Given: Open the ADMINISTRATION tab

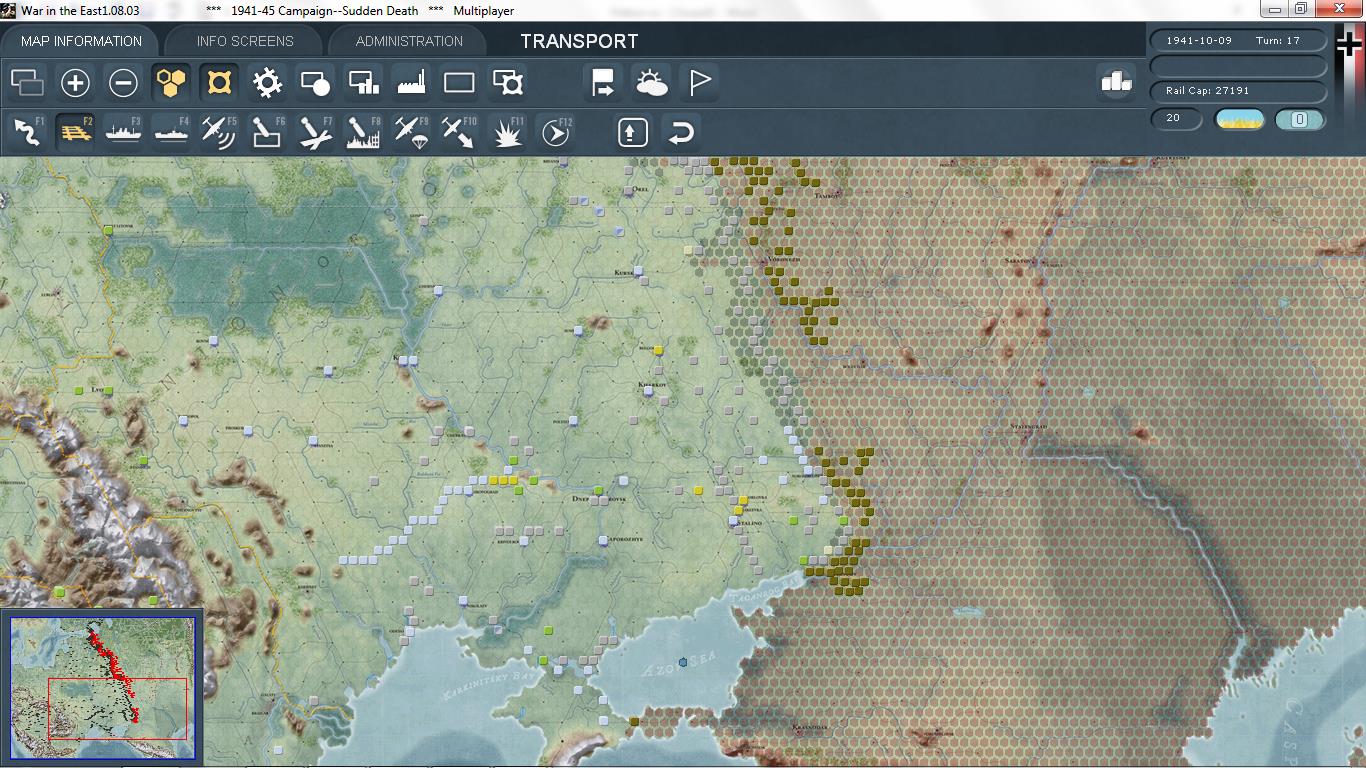Looking at the screenshot, I should point(409,41).
